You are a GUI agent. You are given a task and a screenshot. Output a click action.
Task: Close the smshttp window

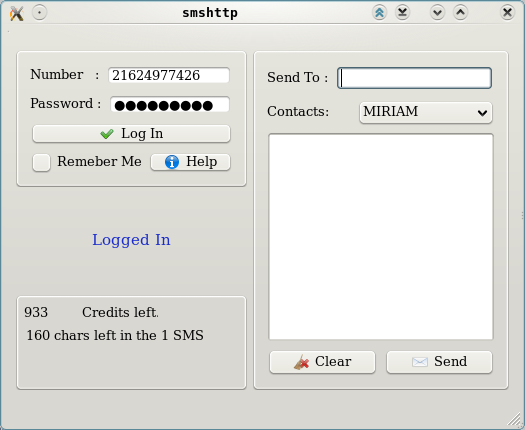point(507,13)
